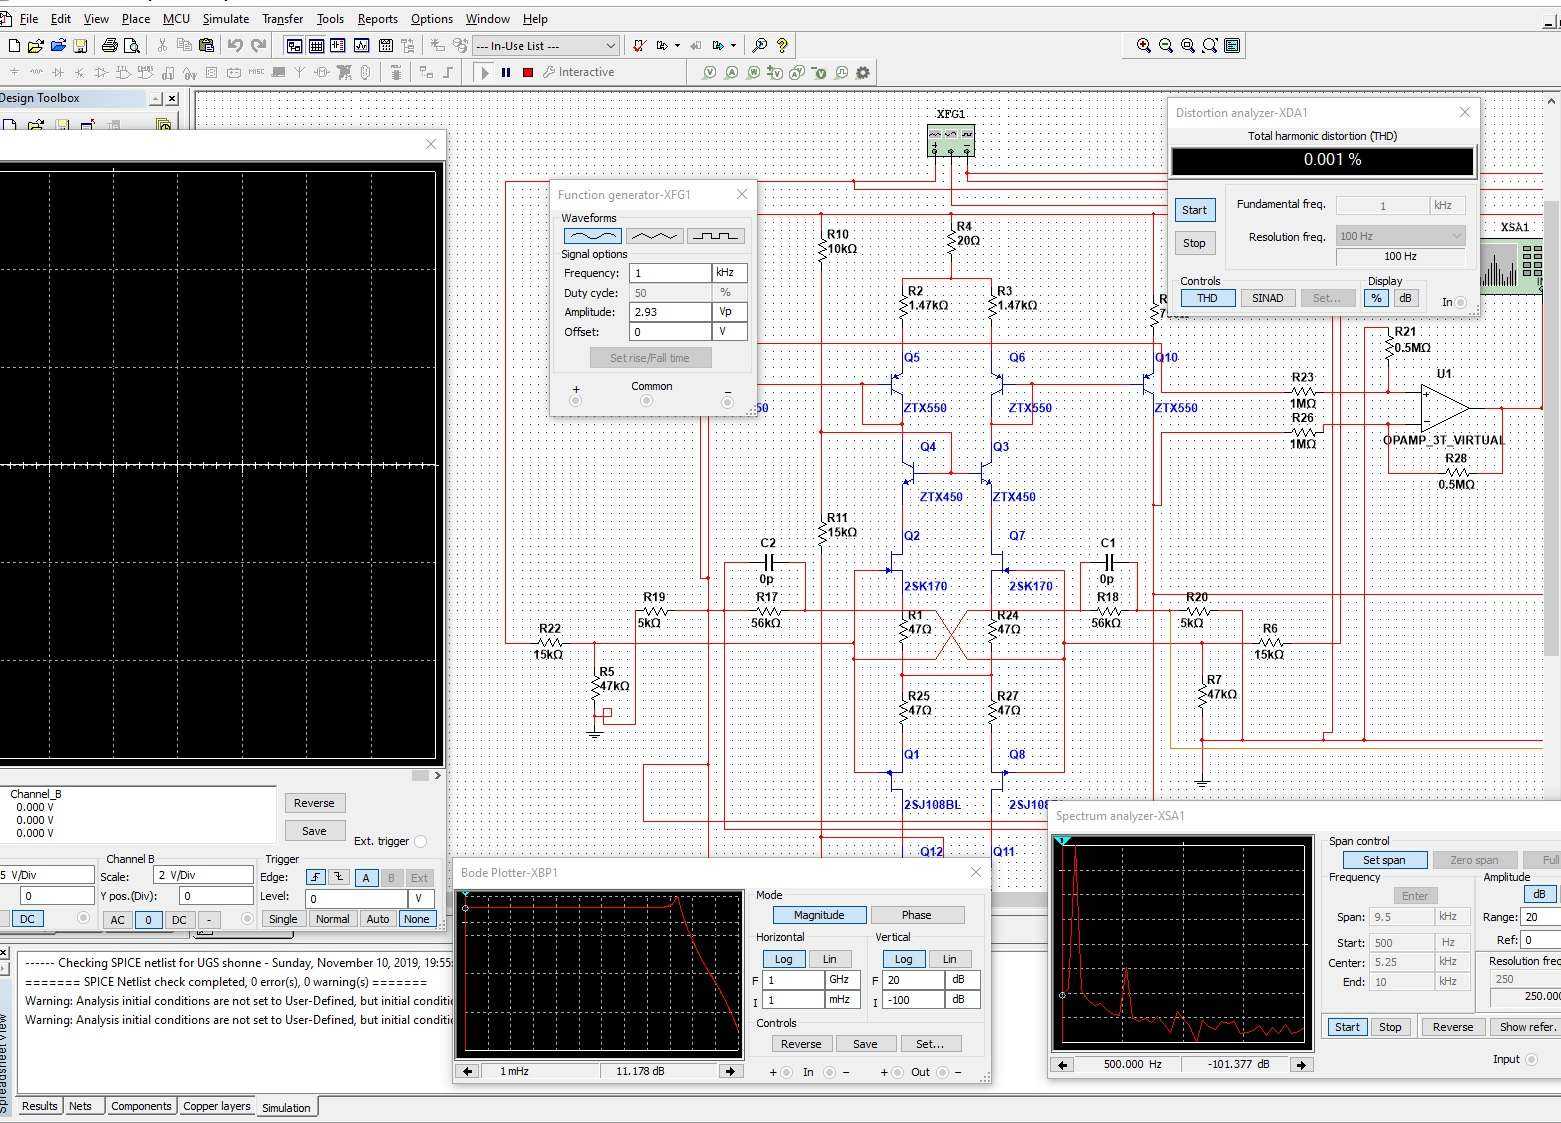Open Bode vertical F unit dB dropdown
The image size is (1561, 1123).
point(962,980)
